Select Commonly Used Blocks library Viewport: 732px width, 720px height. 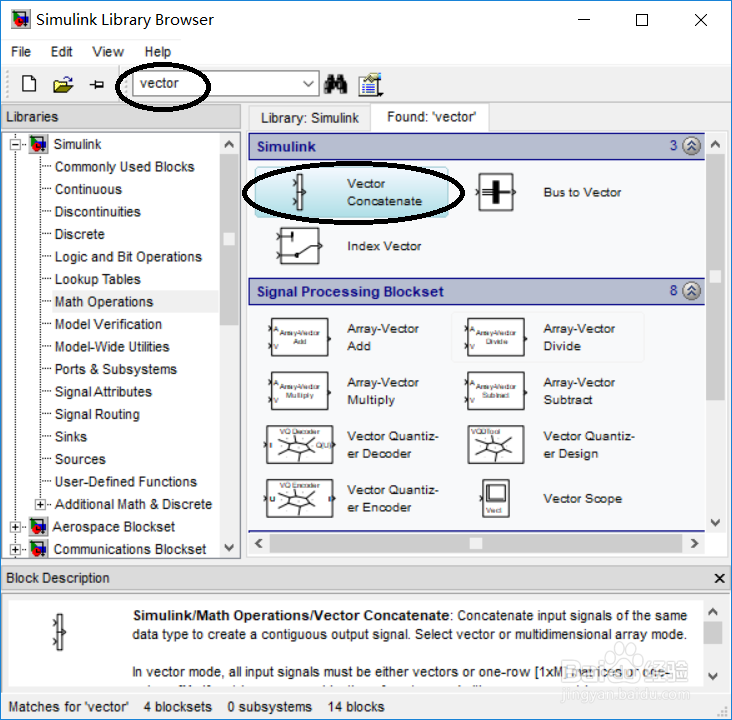point(124,167)
